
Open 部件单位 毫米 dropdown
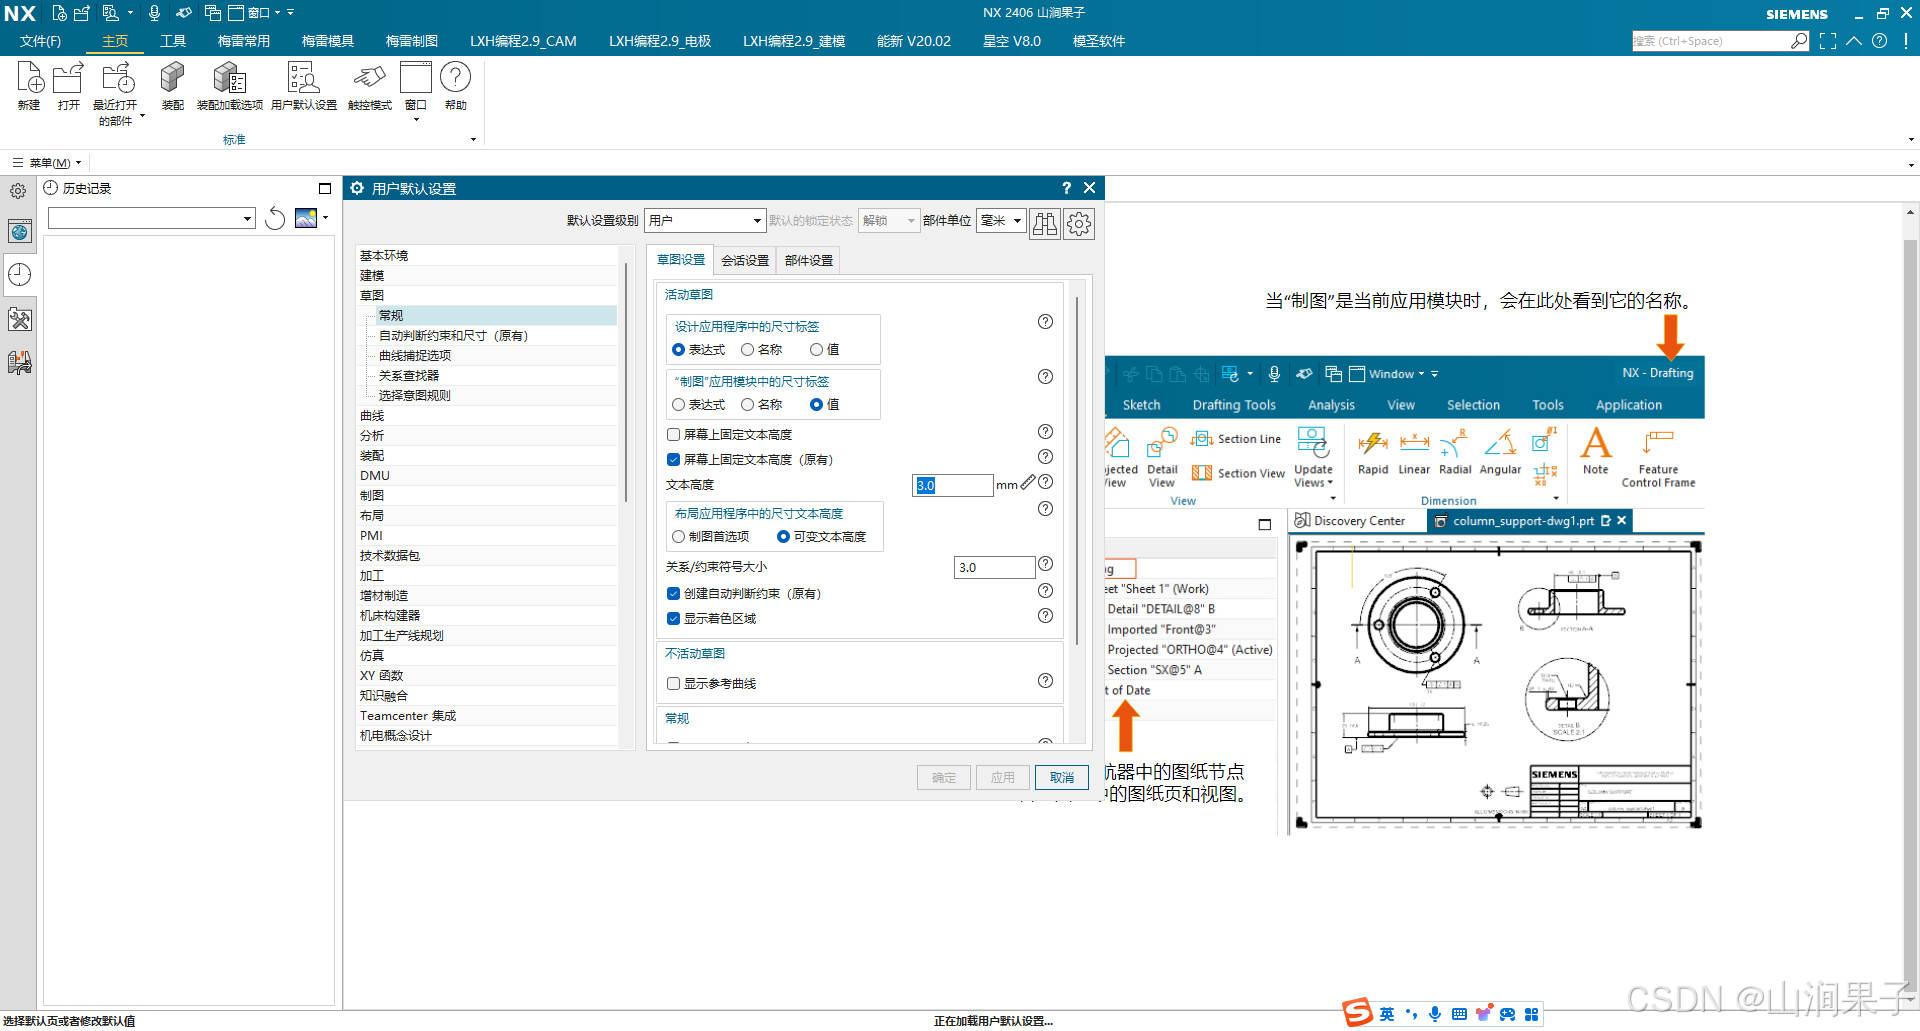[x=1001, y=221]
